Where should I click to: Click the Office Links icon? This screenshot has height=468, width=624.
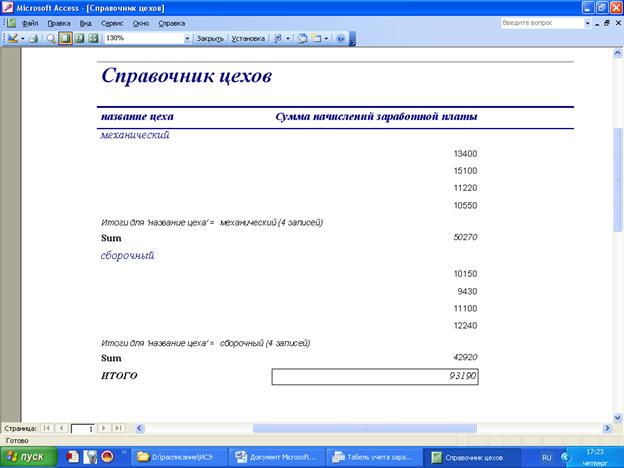coord(278,39)
